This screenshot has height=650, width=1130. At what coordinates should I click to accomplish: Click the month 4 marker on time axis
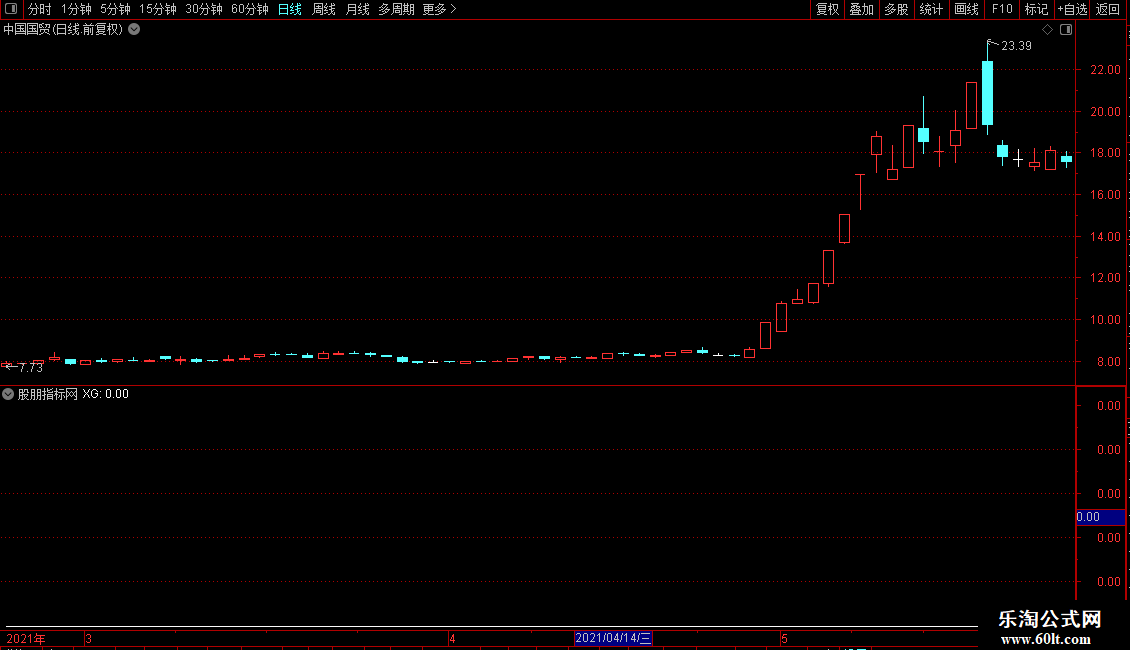[452, 638]
